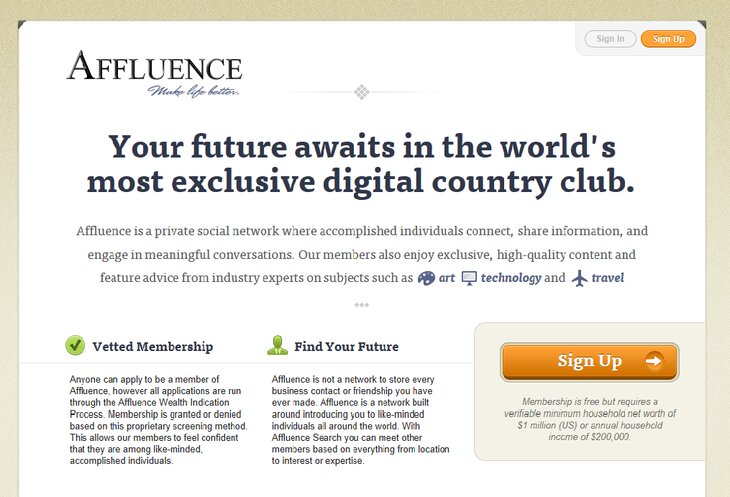Click the small dots divider below intro

coord(361,305)
